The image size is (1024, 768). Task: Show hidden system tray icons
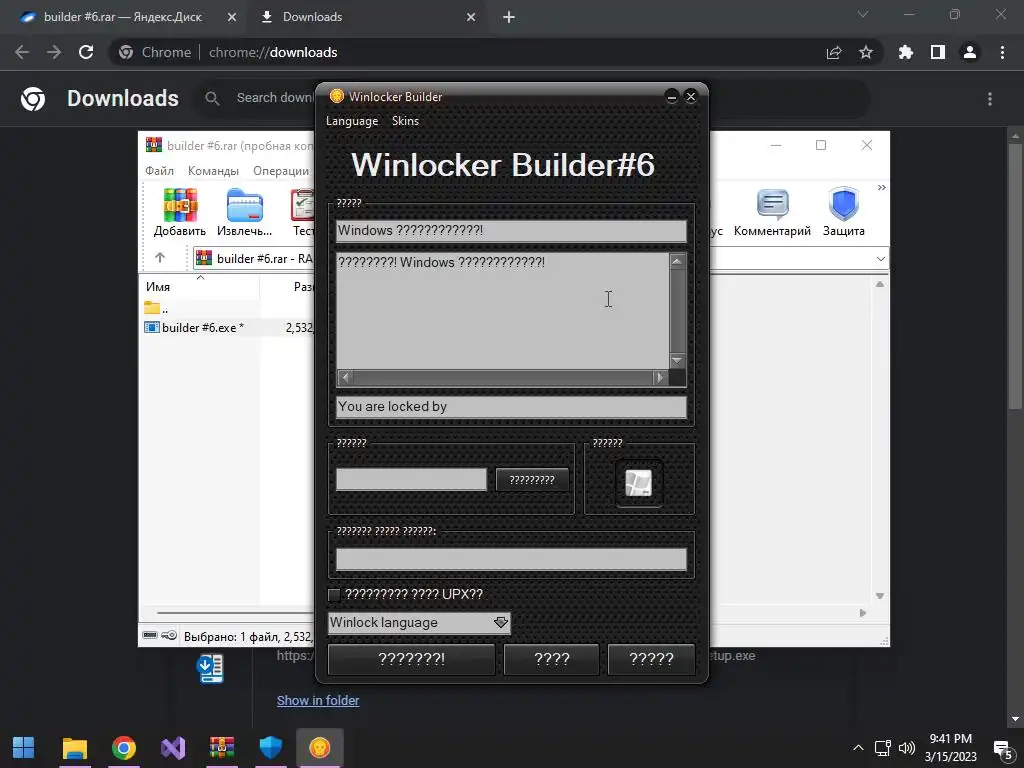coord(858,748)
